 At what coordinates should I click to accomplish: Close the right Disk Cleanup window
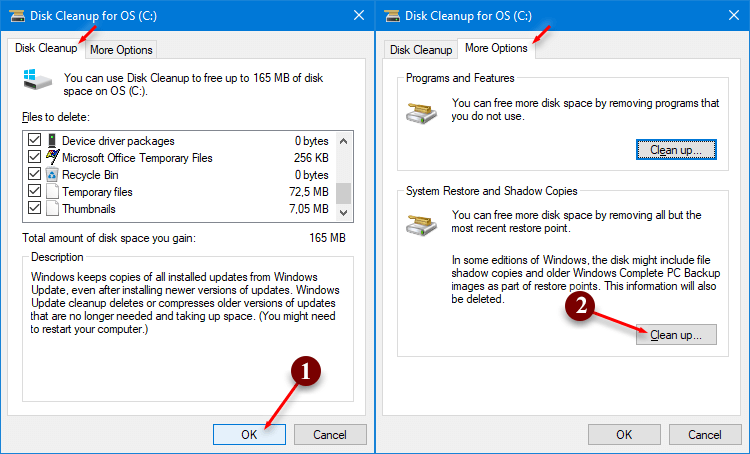tap(734, 15)
